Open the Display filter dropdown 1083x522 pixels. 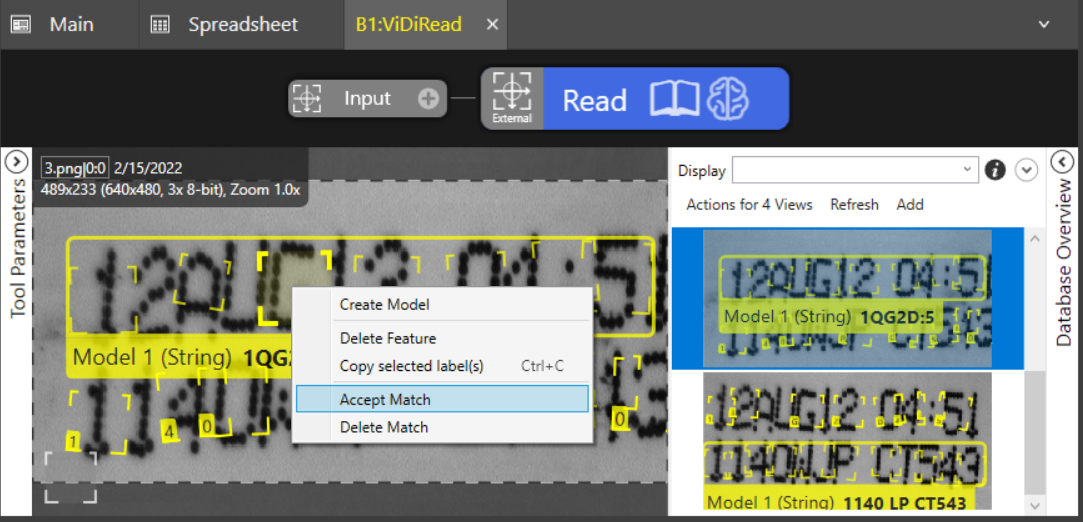[855, 170]
